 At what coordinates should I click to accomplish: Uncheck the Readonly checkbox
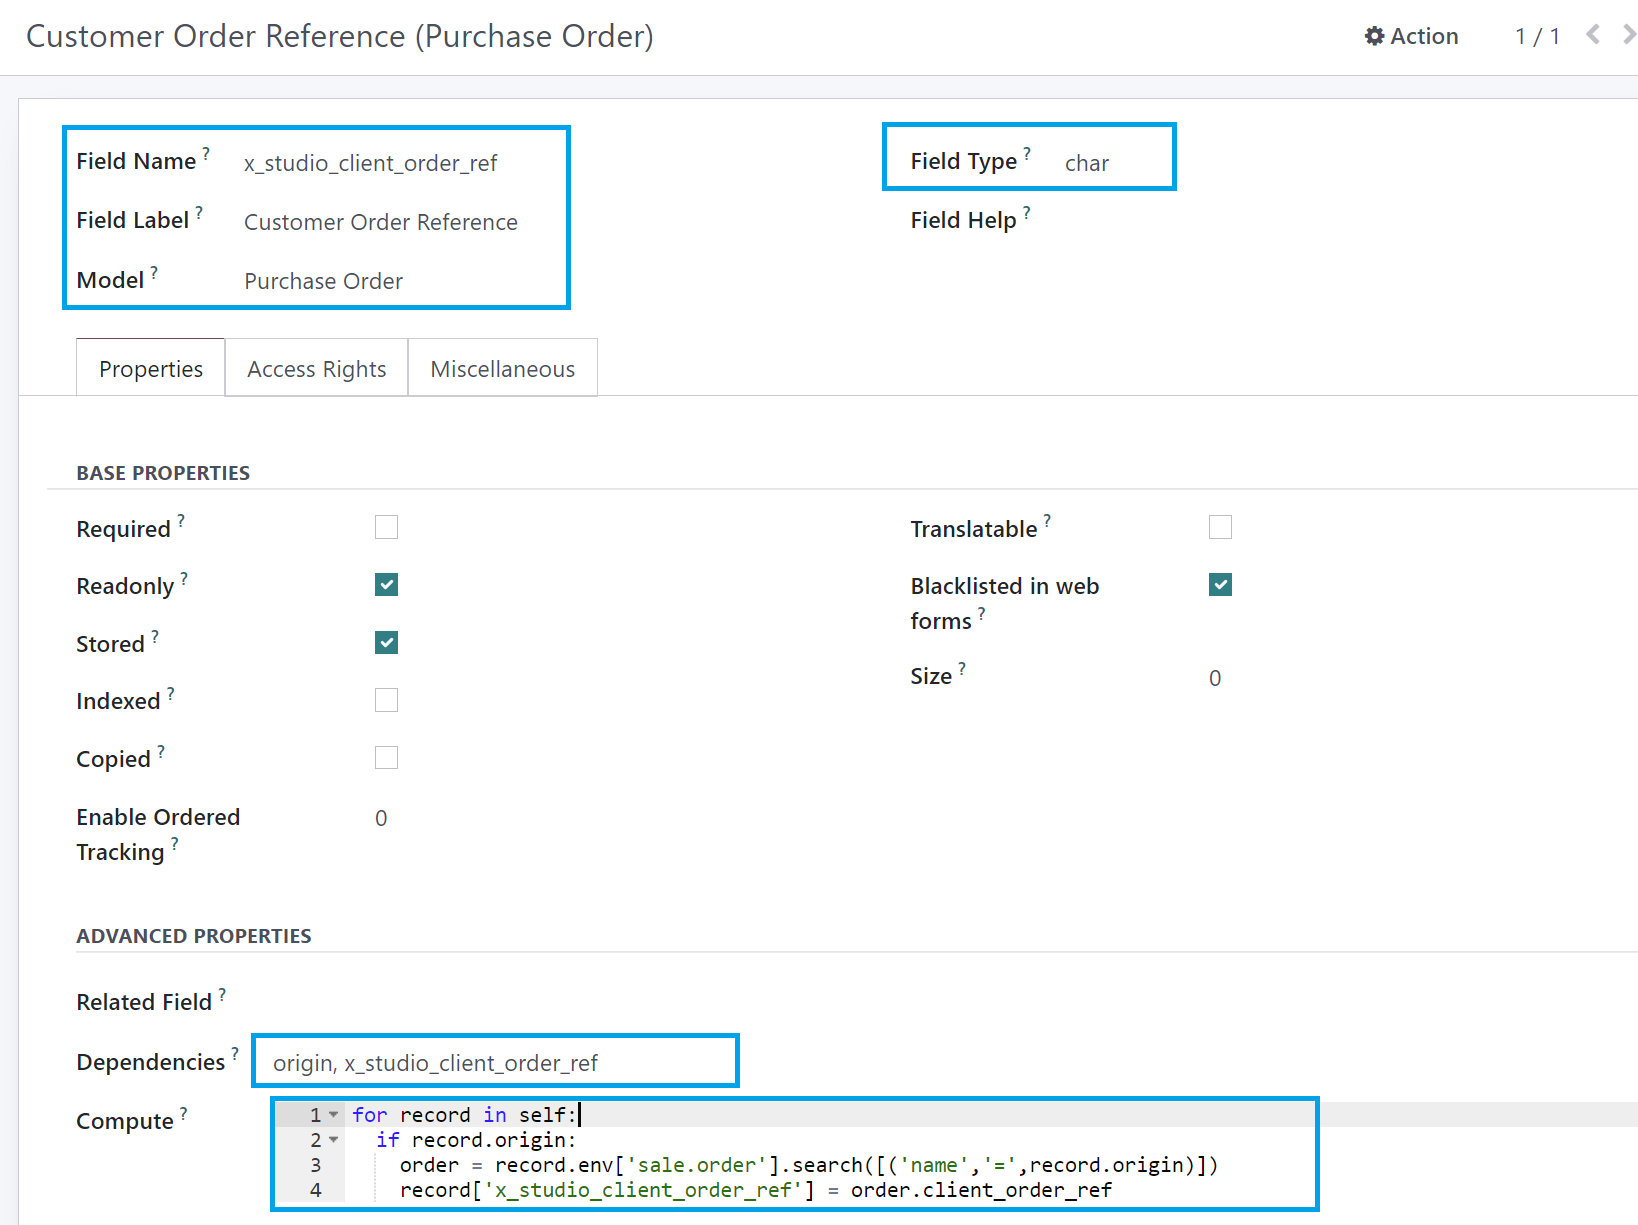click(x=386, y=585)
